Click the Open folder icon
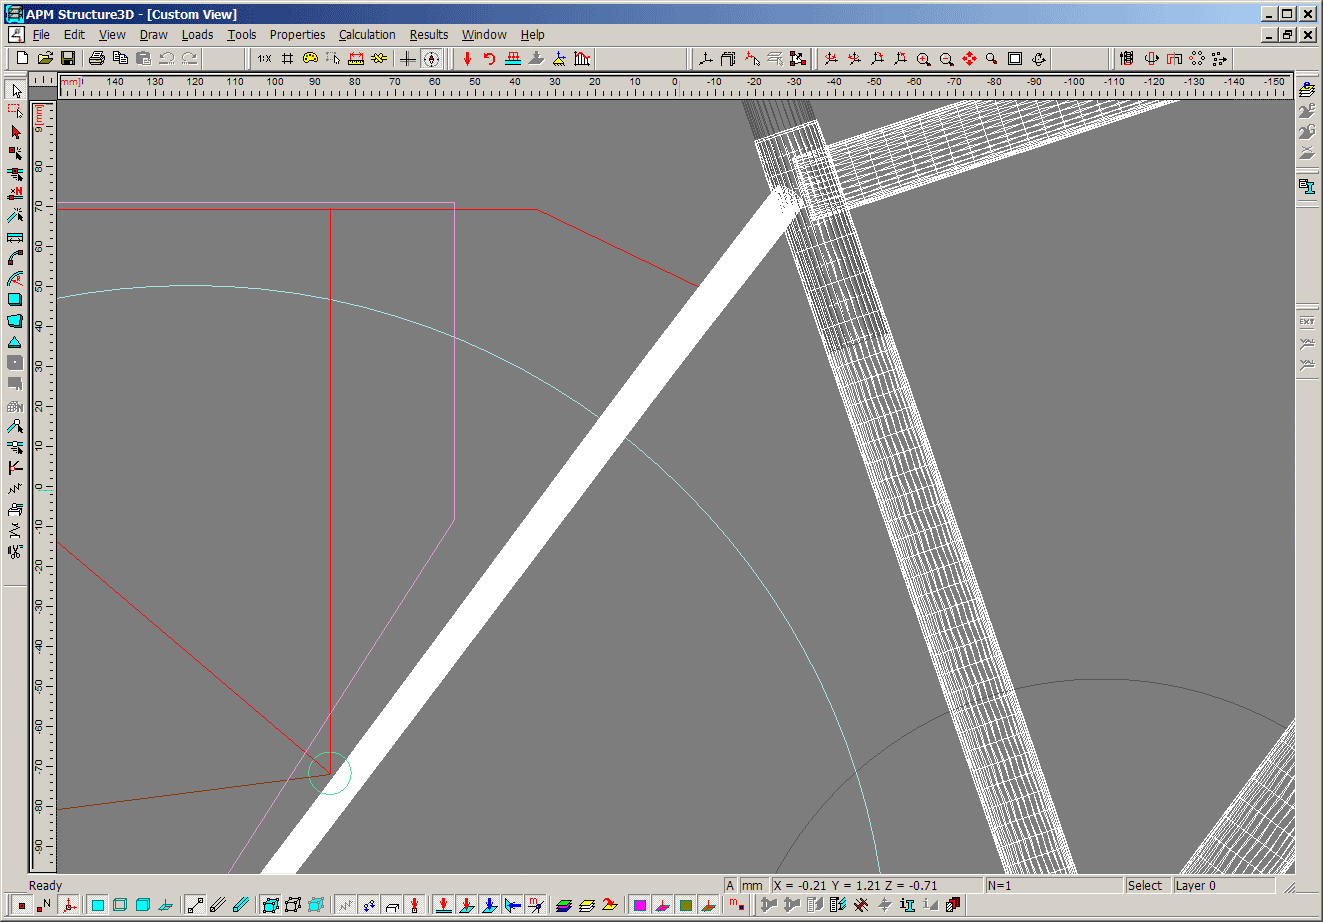1323x922 pixels. (45, 59)
